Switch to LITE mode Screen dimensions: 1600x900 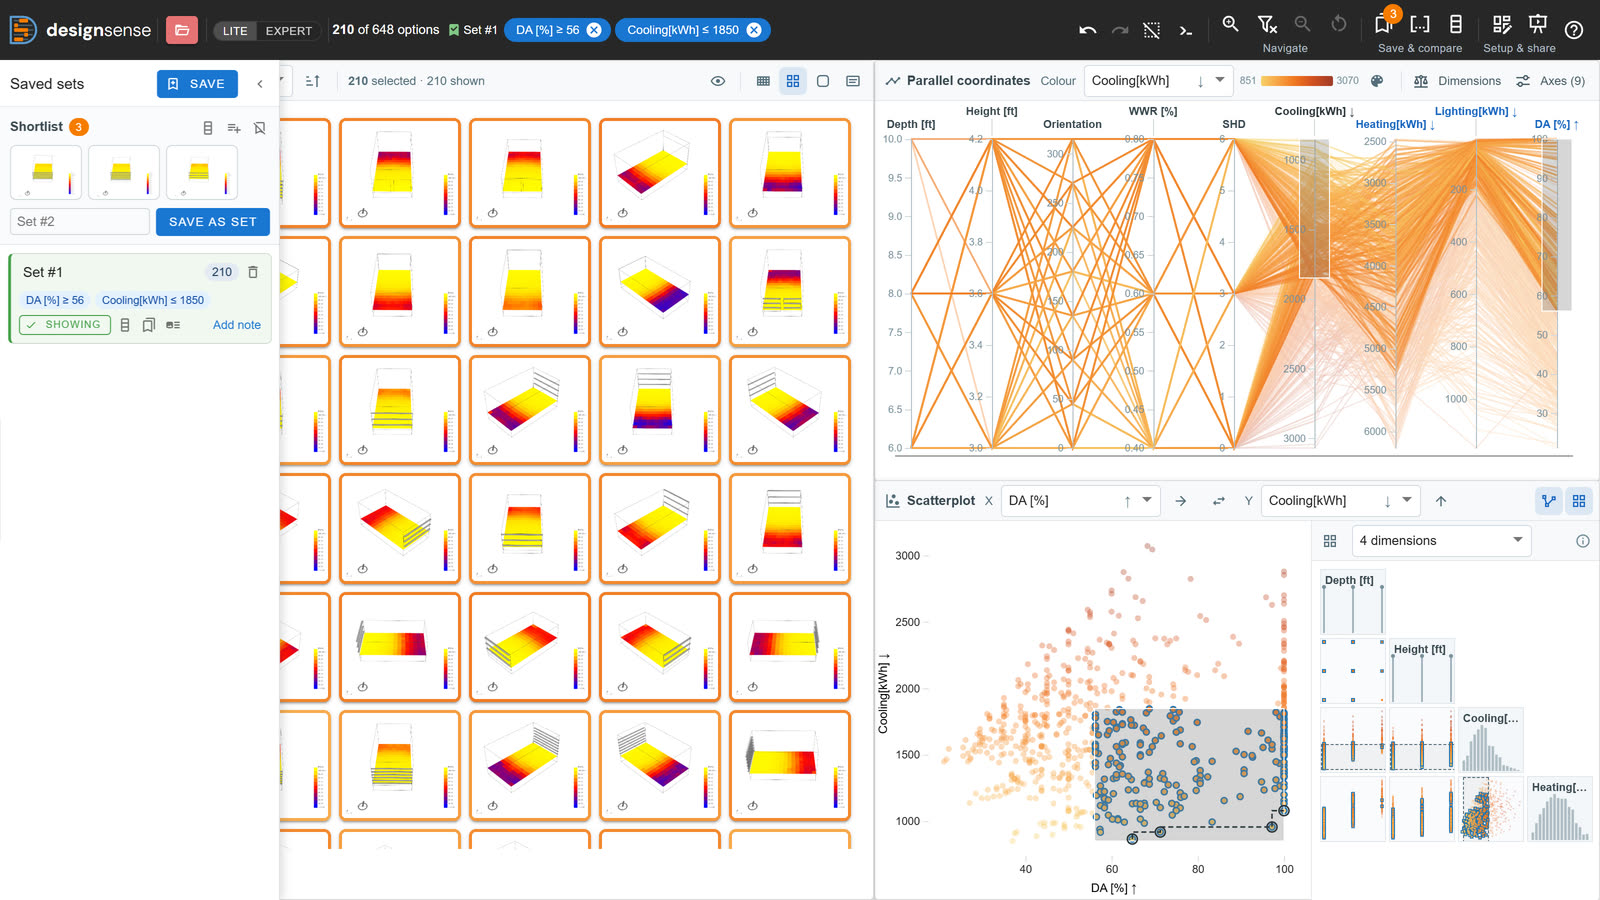click(x=235, y=31)
